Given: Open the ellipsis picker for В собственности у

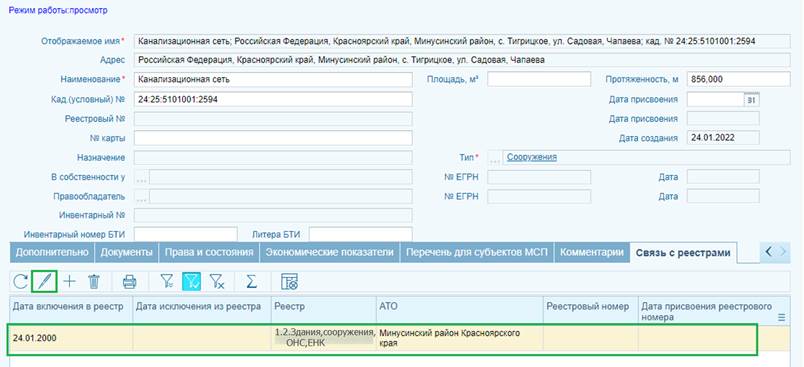Looking at the screenshot, I should [x=142, y=177].
